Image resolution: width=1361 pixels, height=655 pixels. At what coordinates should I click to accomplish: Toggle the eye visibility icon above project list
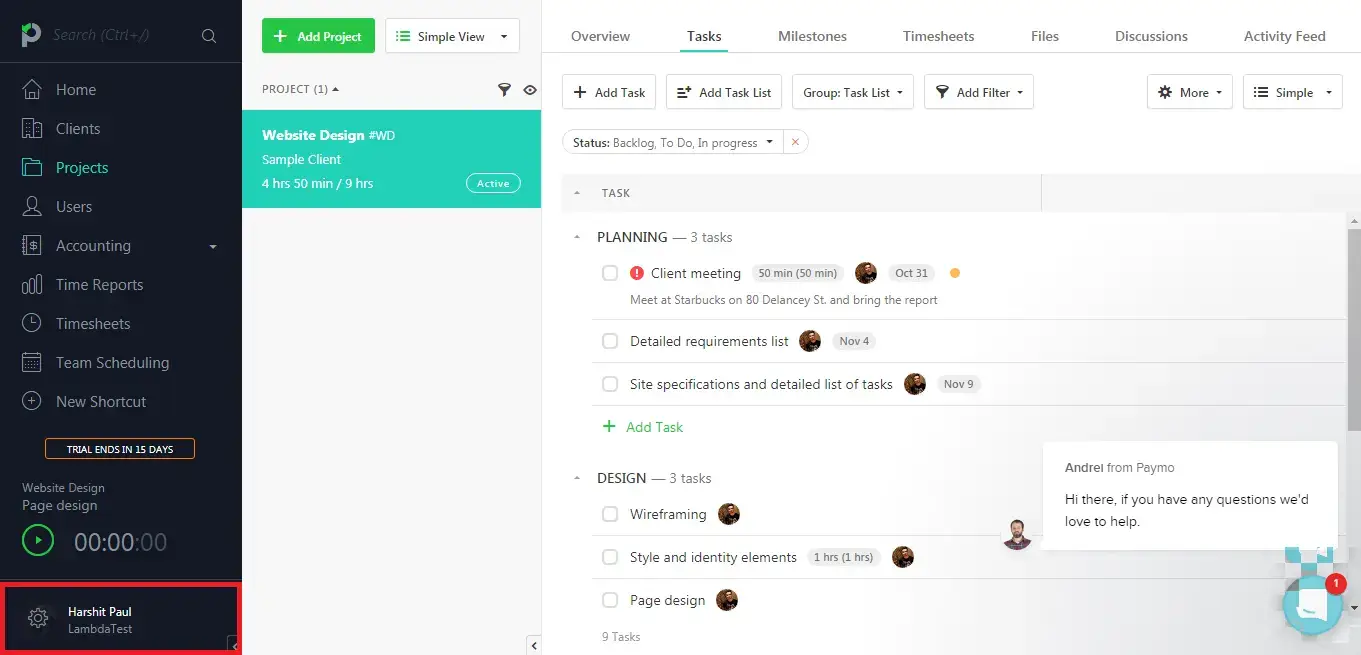[x=530, y=89]
